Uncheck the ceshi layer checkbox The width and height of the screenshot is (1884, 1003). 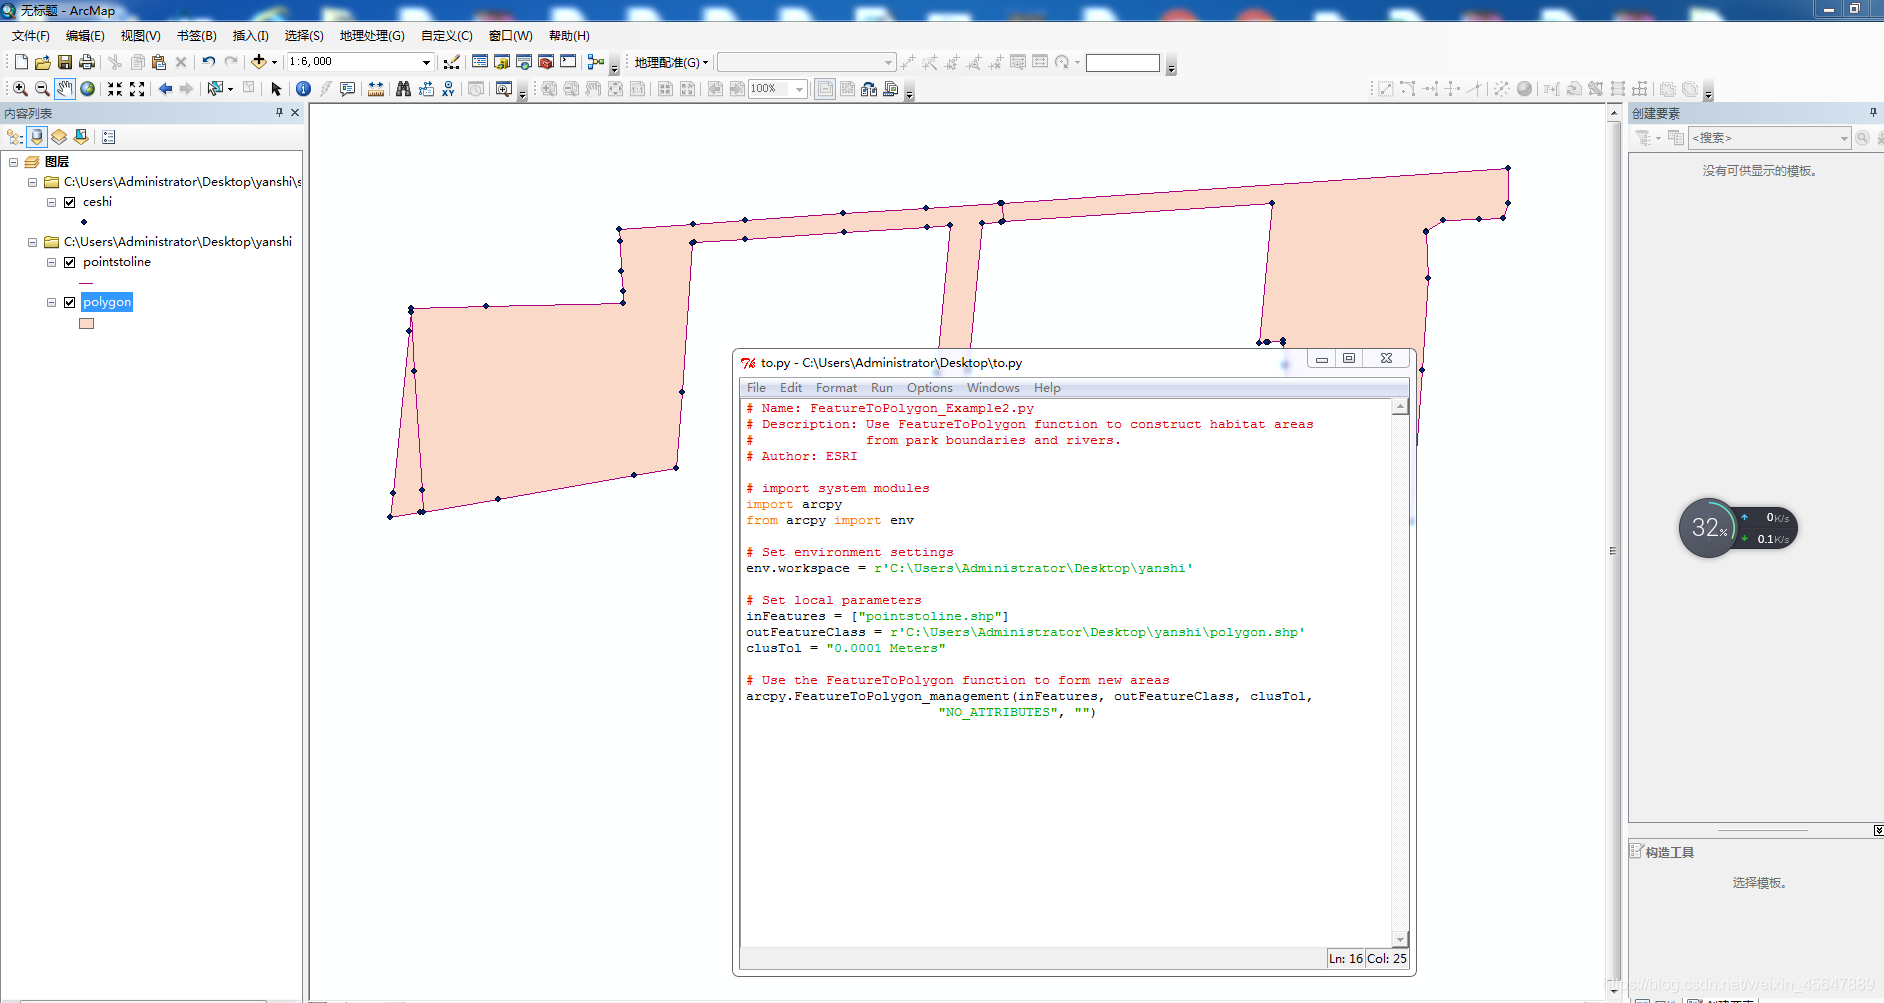(x=70, y=202)
